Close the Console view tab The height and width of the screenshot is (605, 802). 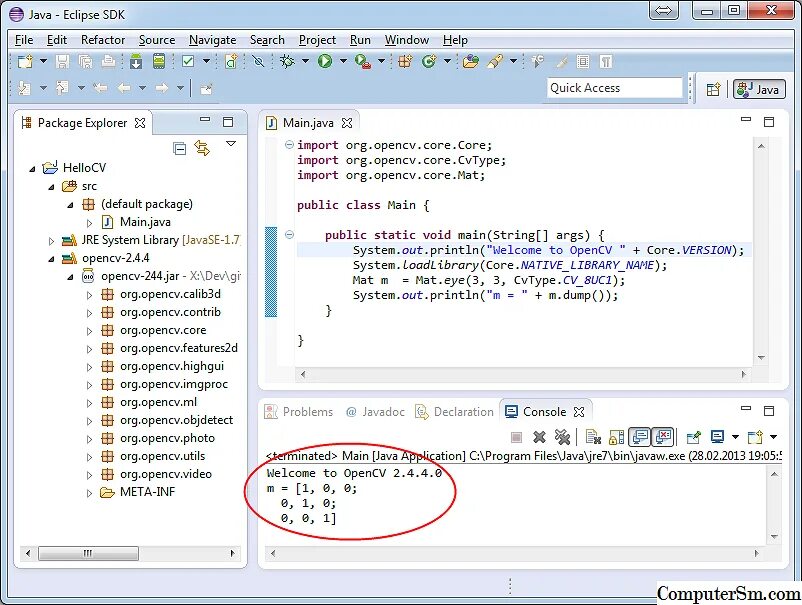coord(579,412)
